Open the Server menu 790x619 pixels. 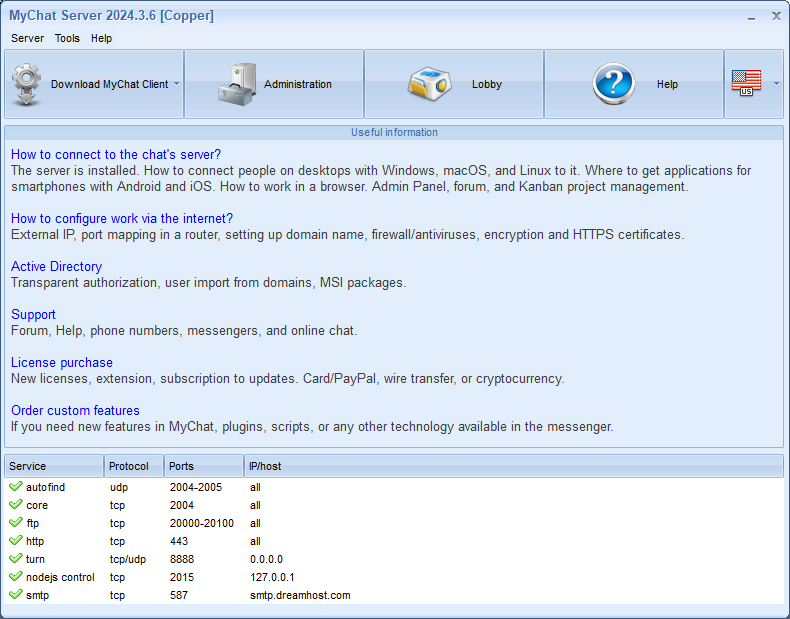pos(27,38)
